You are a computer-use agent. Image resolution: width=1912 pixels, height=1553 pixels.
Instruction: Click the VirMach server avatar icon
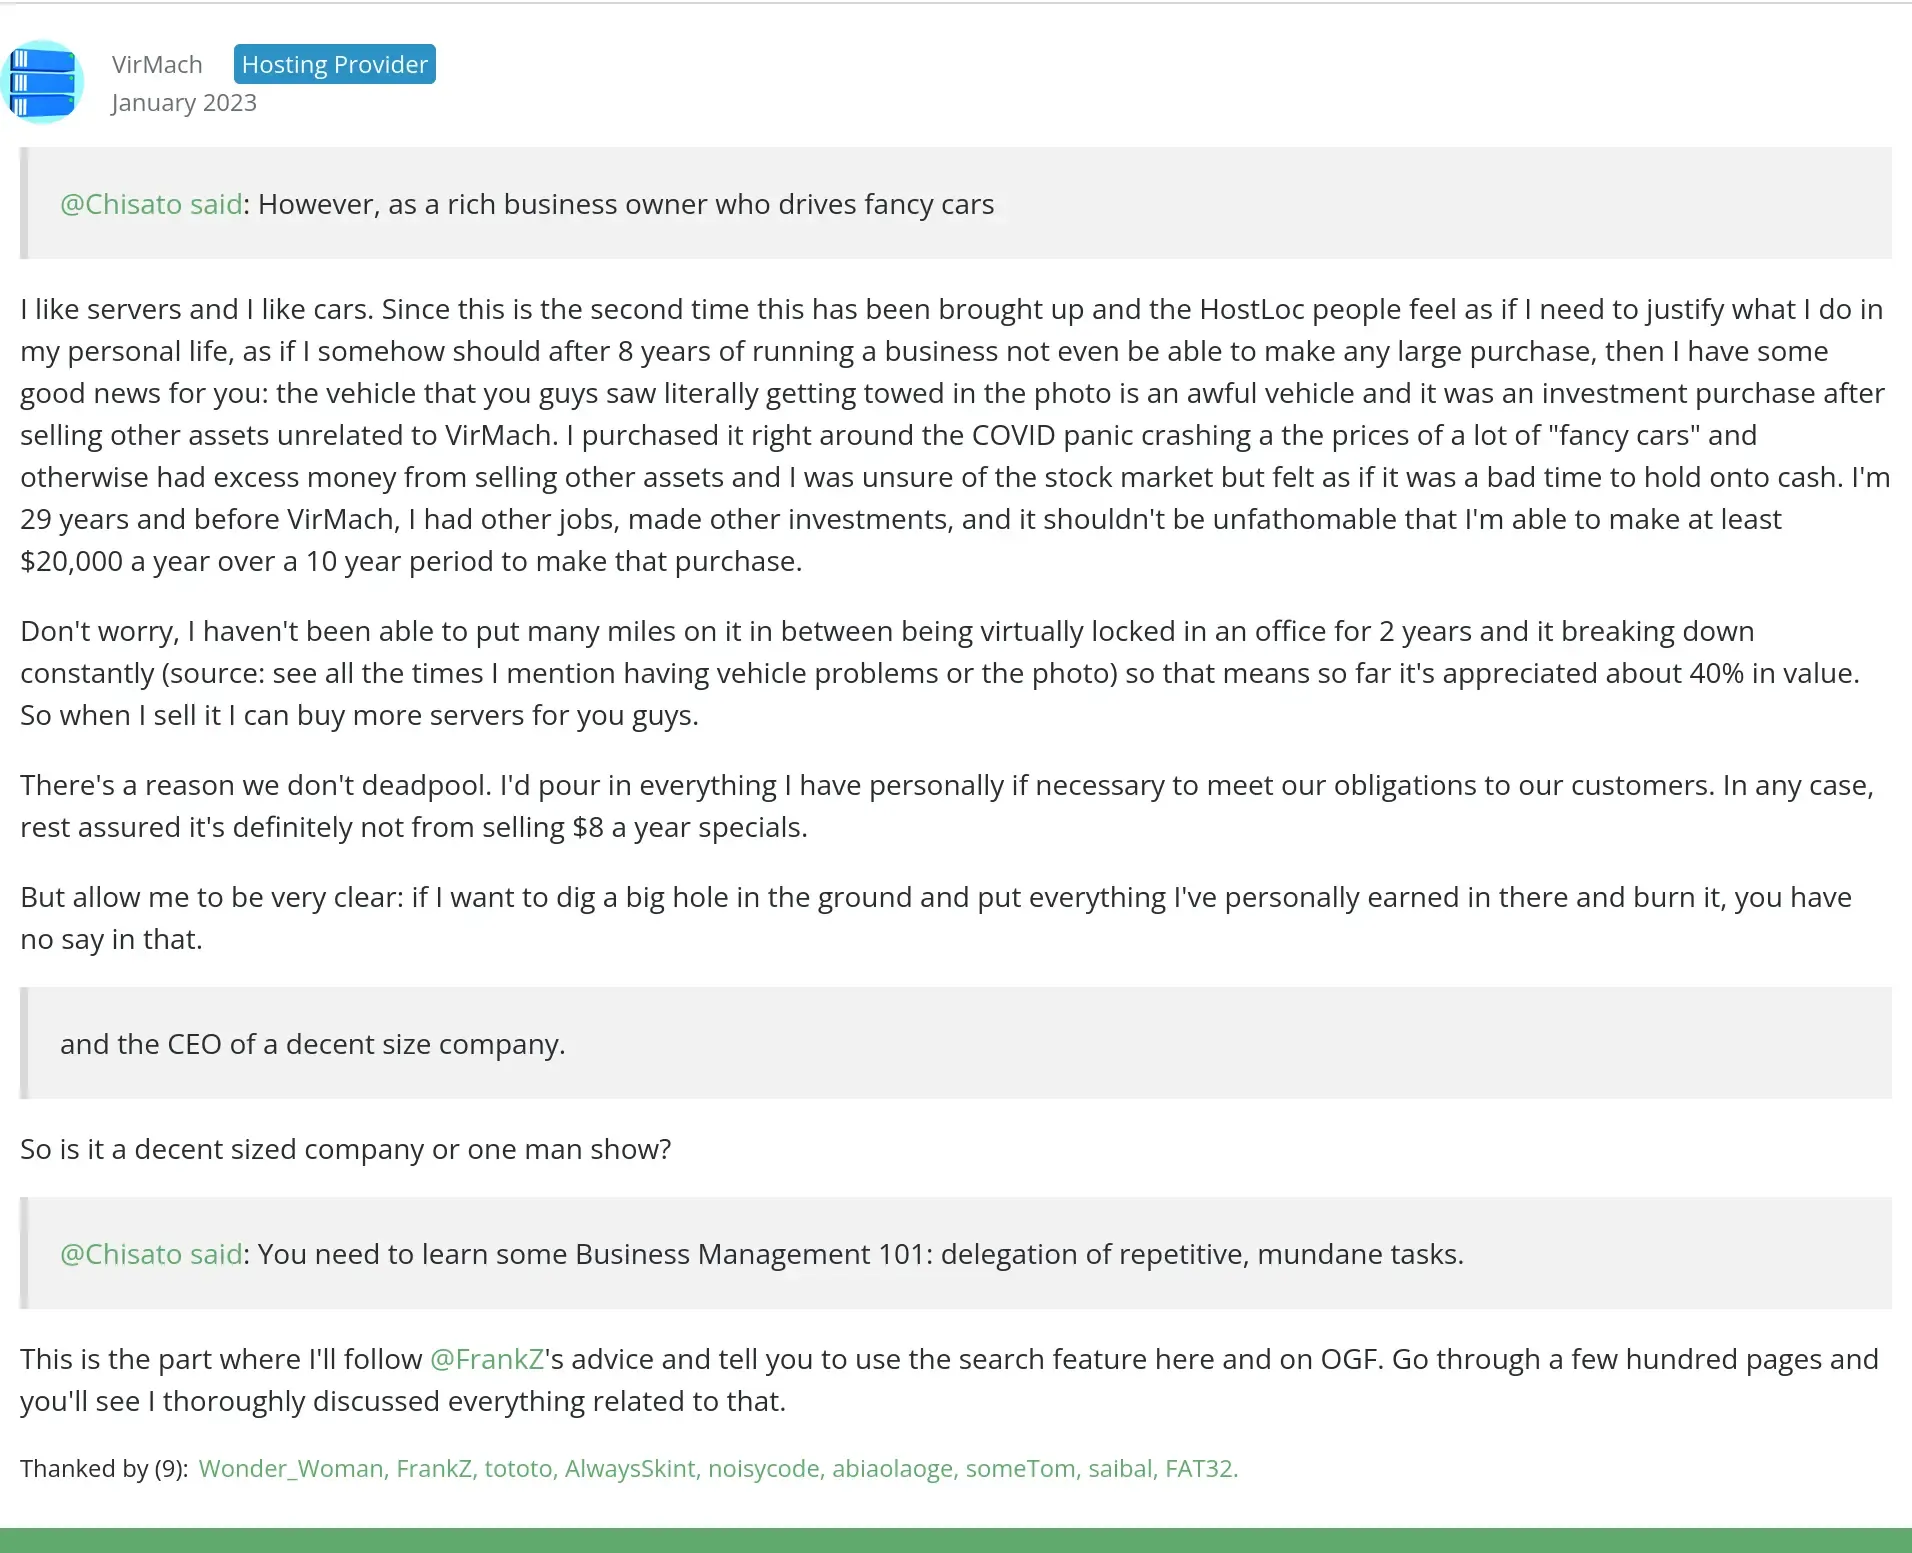click(x=42, y=82)
